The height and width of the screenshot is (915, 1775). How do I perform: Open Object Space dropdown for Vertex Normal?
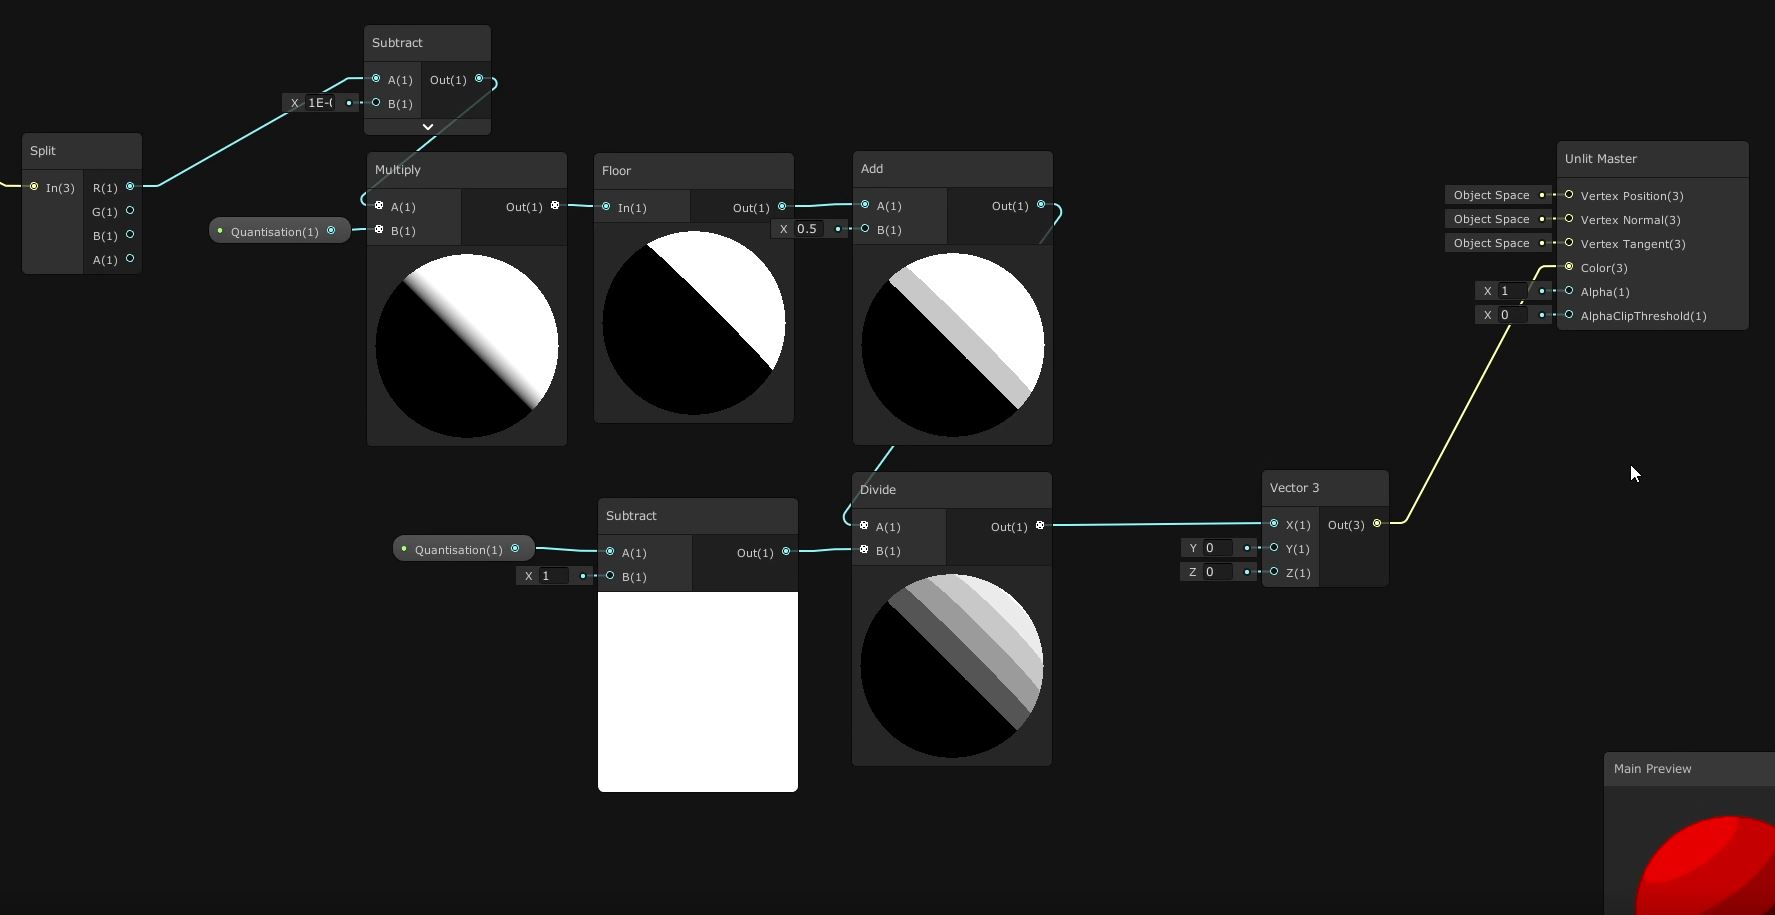(x=1491, y=219)
